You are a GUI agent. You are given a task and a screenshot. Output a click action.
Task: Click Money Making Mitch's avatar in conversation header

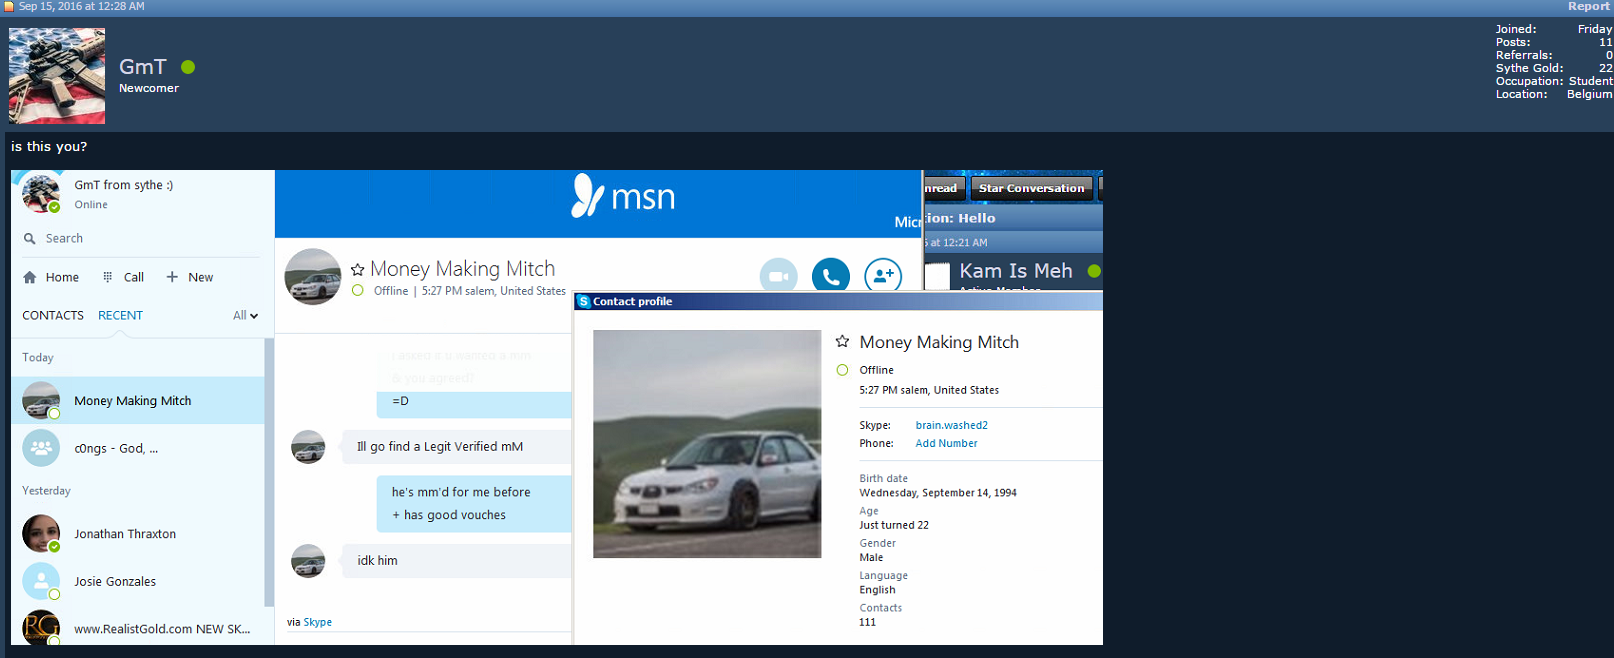click(x=313, y=277)
